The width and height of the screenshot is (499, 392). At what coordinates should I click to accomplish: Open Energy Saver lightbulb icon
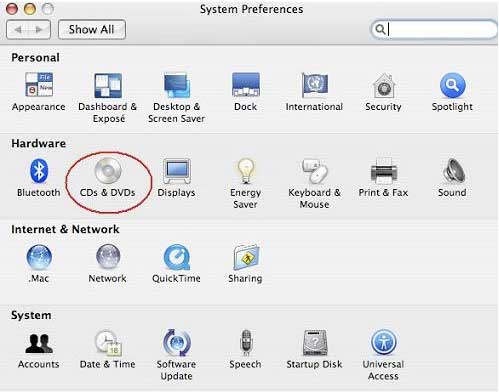pos(246,171)
